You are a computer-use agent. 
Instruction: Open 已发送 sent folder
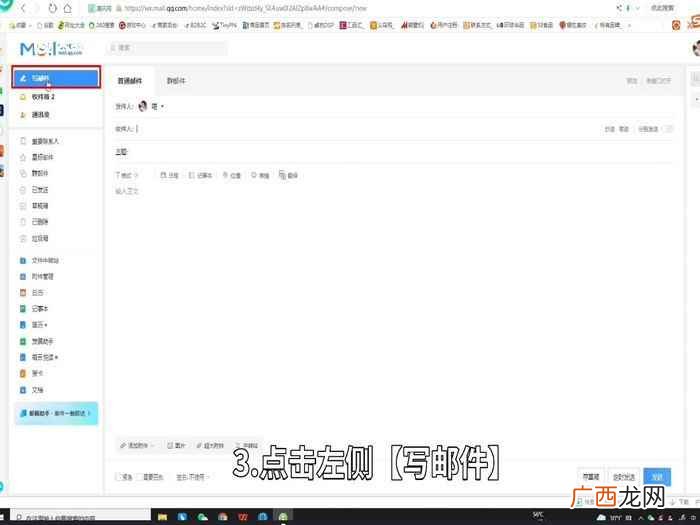click(39, 190)
